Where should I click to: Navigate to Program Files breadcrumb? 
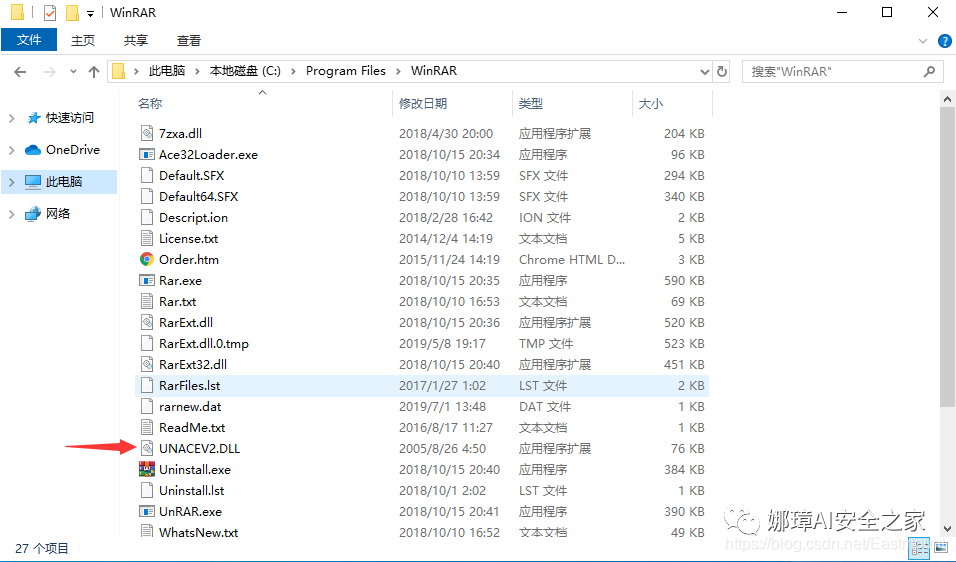point(346,71)
